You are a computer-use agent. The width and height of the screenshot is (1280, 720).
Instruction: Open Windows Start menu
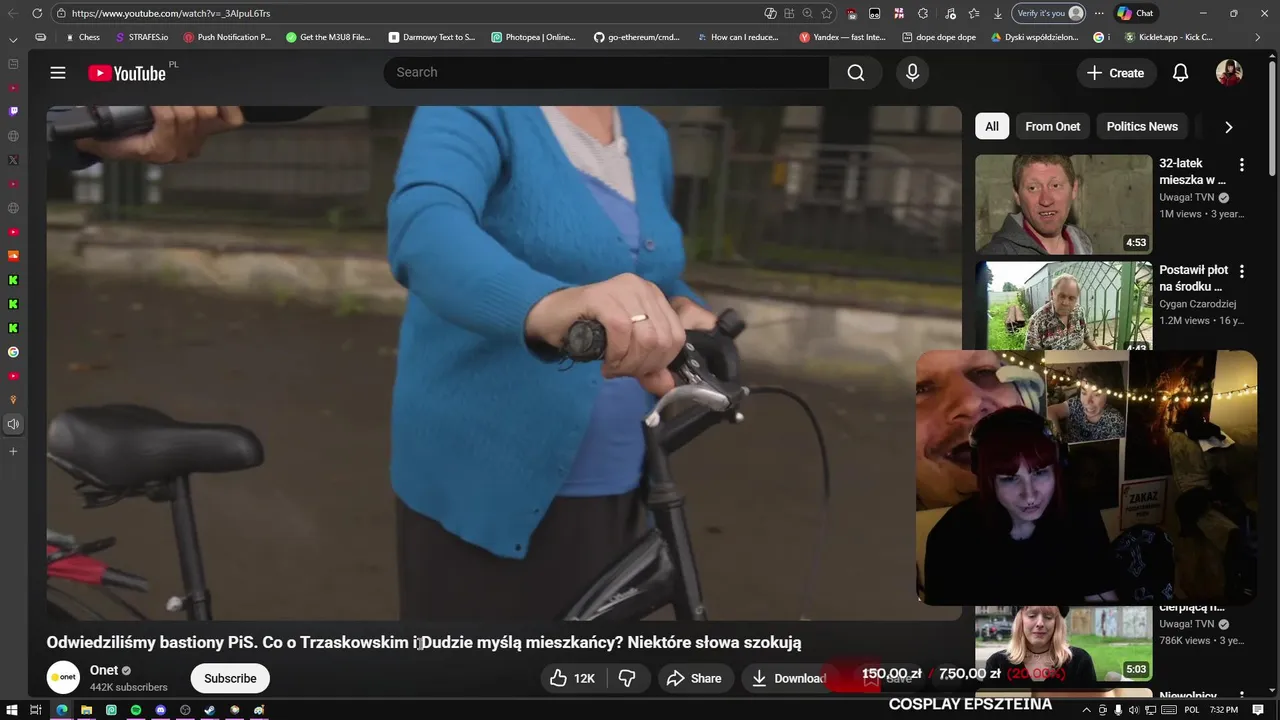(x=11, y=710)
